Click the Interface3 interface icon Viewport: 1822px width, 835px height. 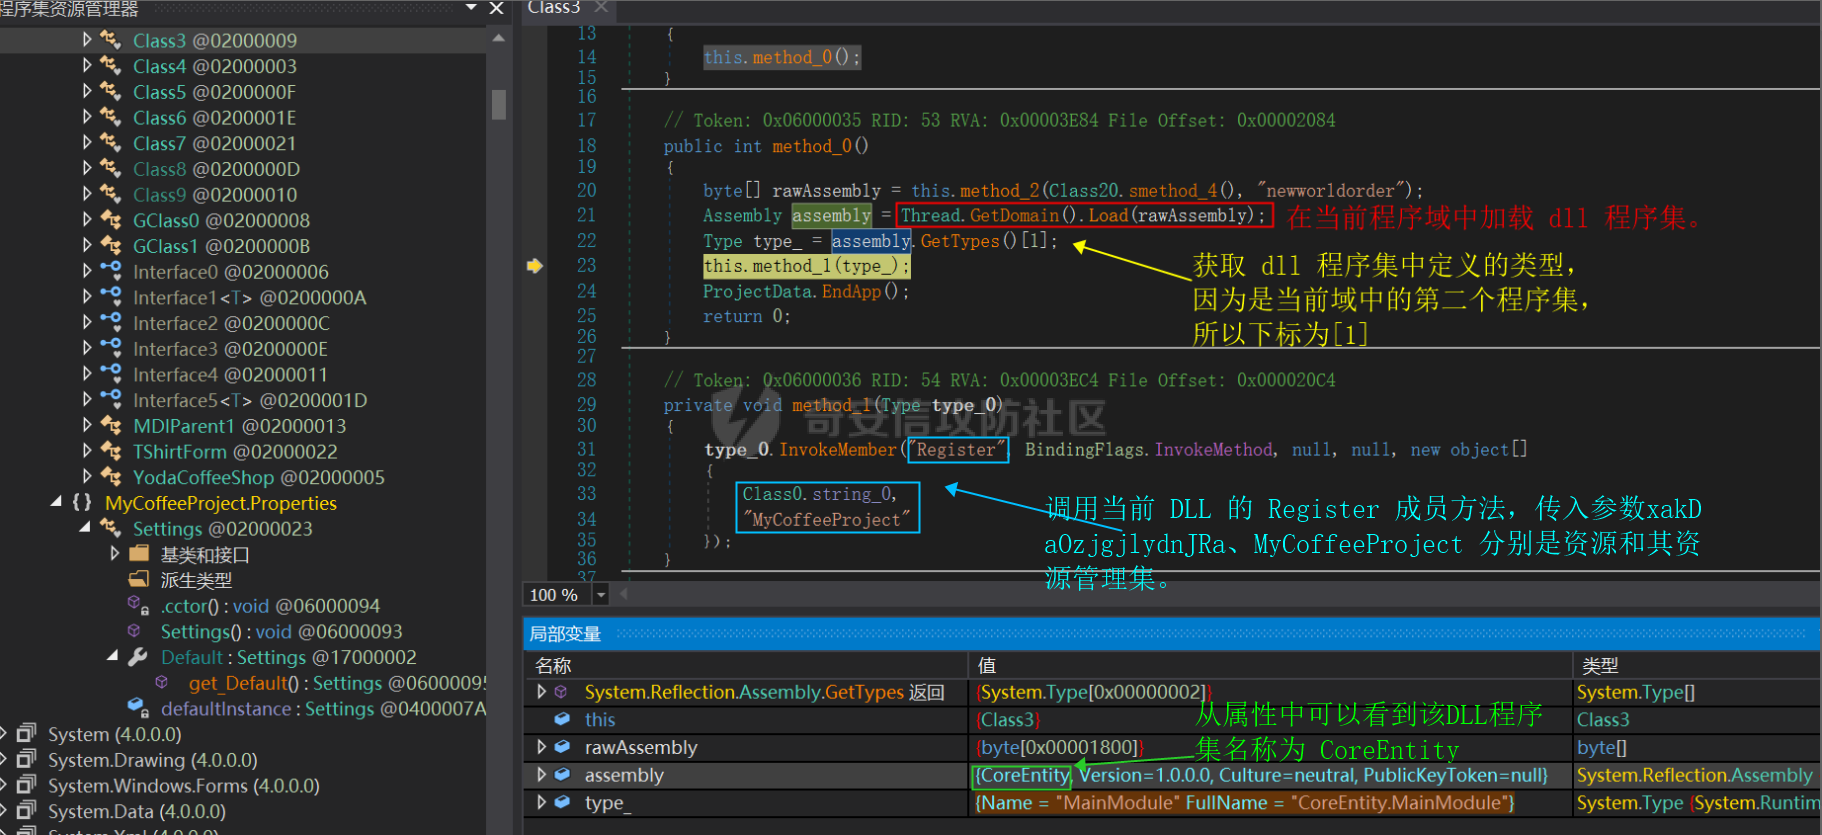111,349
